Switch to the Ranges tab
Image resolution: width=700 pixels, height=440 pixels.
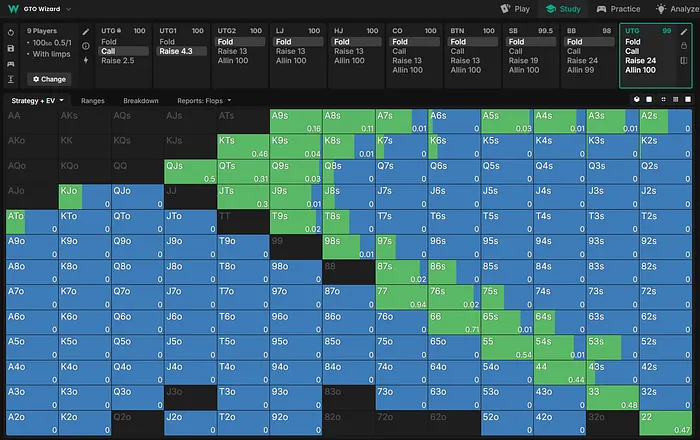click(93, 101)
